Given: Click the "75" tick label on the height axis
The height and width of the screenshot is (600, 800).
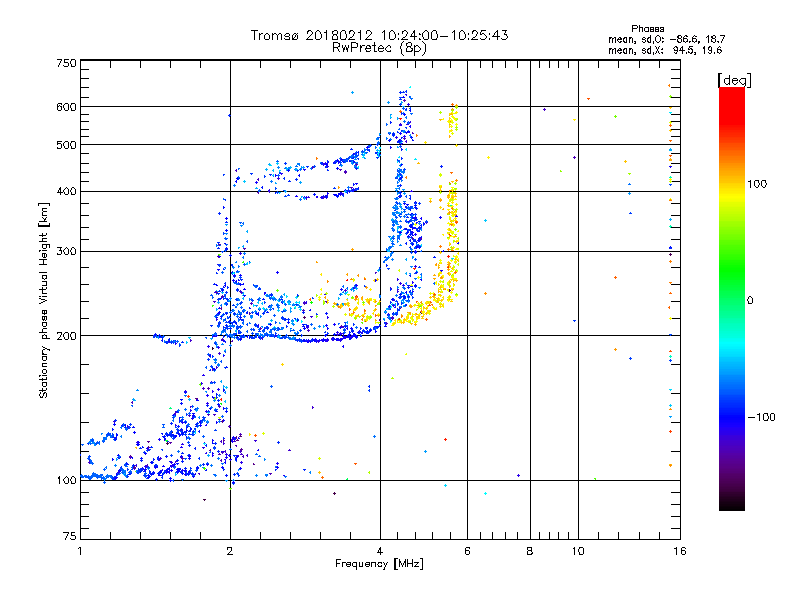Looking at the screenshot, I should [x=70, y=536].
